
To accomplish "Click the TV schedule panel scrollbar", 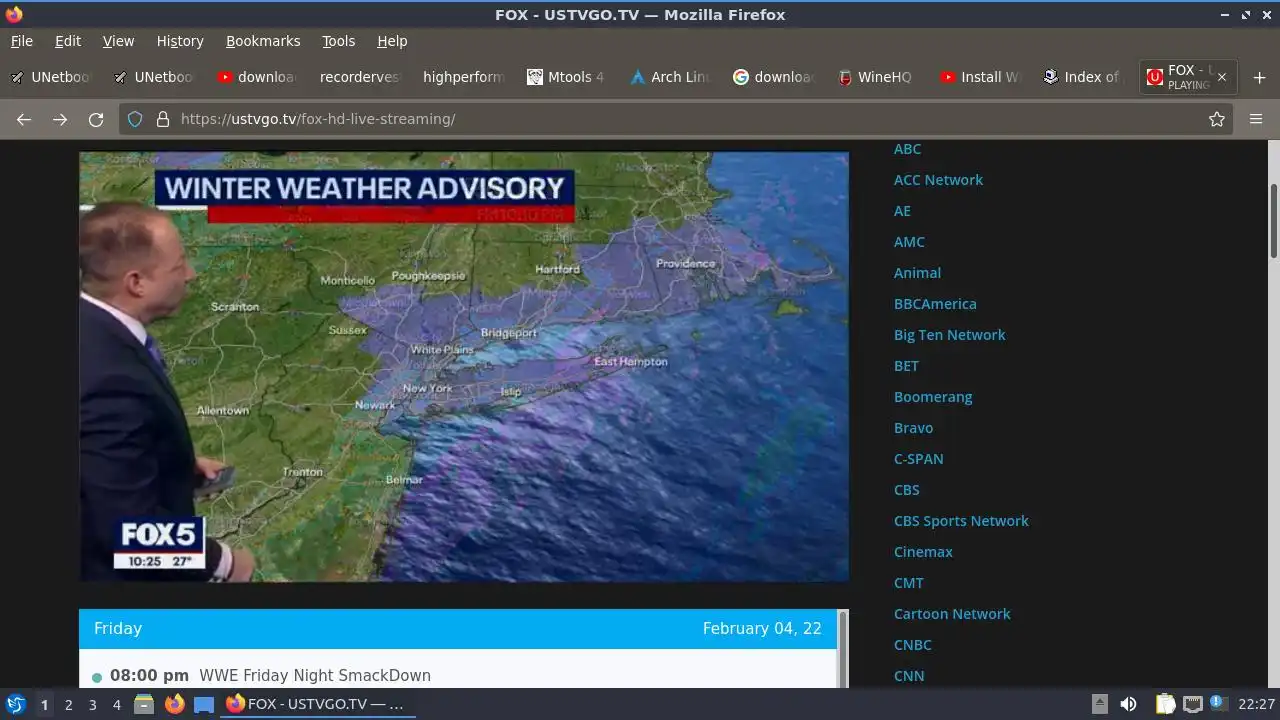I will (x=843, y=649).
